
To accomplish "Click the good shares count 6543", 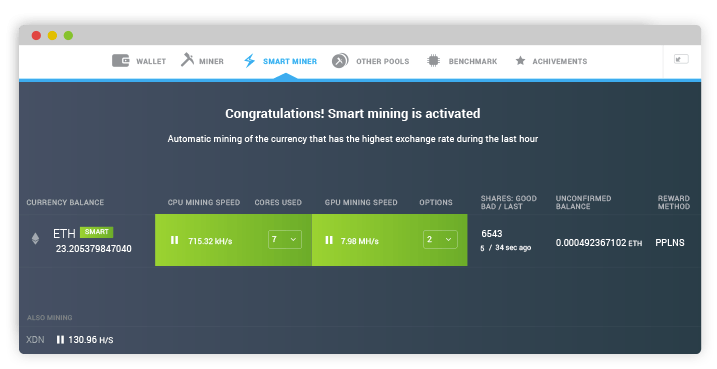I will (492, 234).
